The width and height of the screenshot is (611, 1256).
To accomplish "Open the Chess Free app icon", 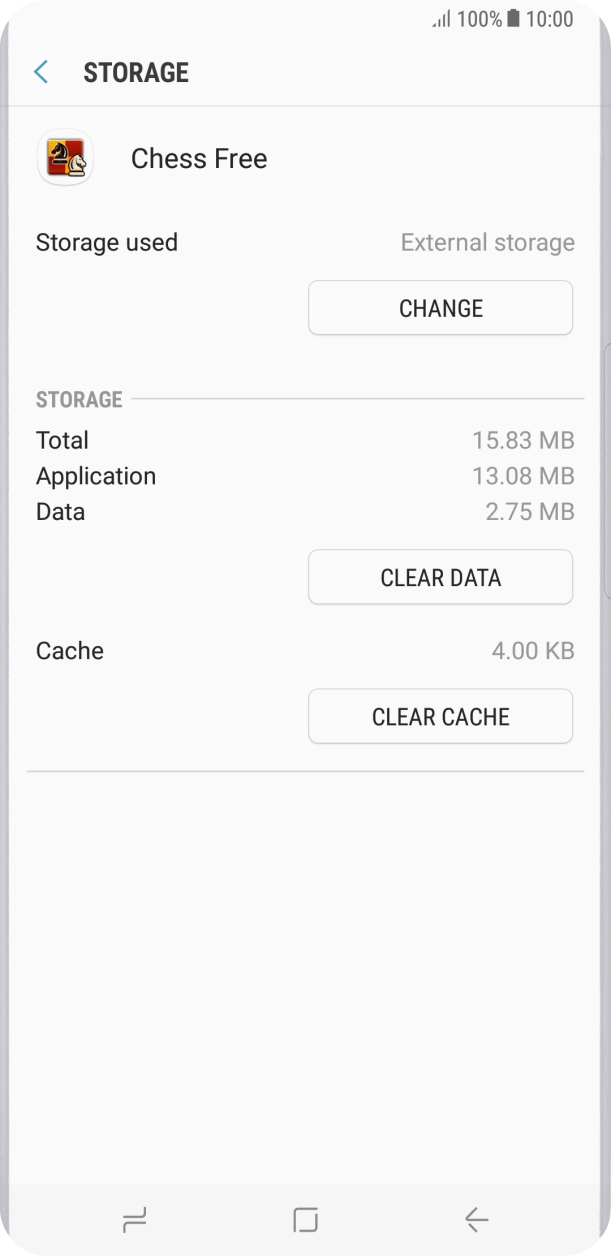I will [64, 158].
